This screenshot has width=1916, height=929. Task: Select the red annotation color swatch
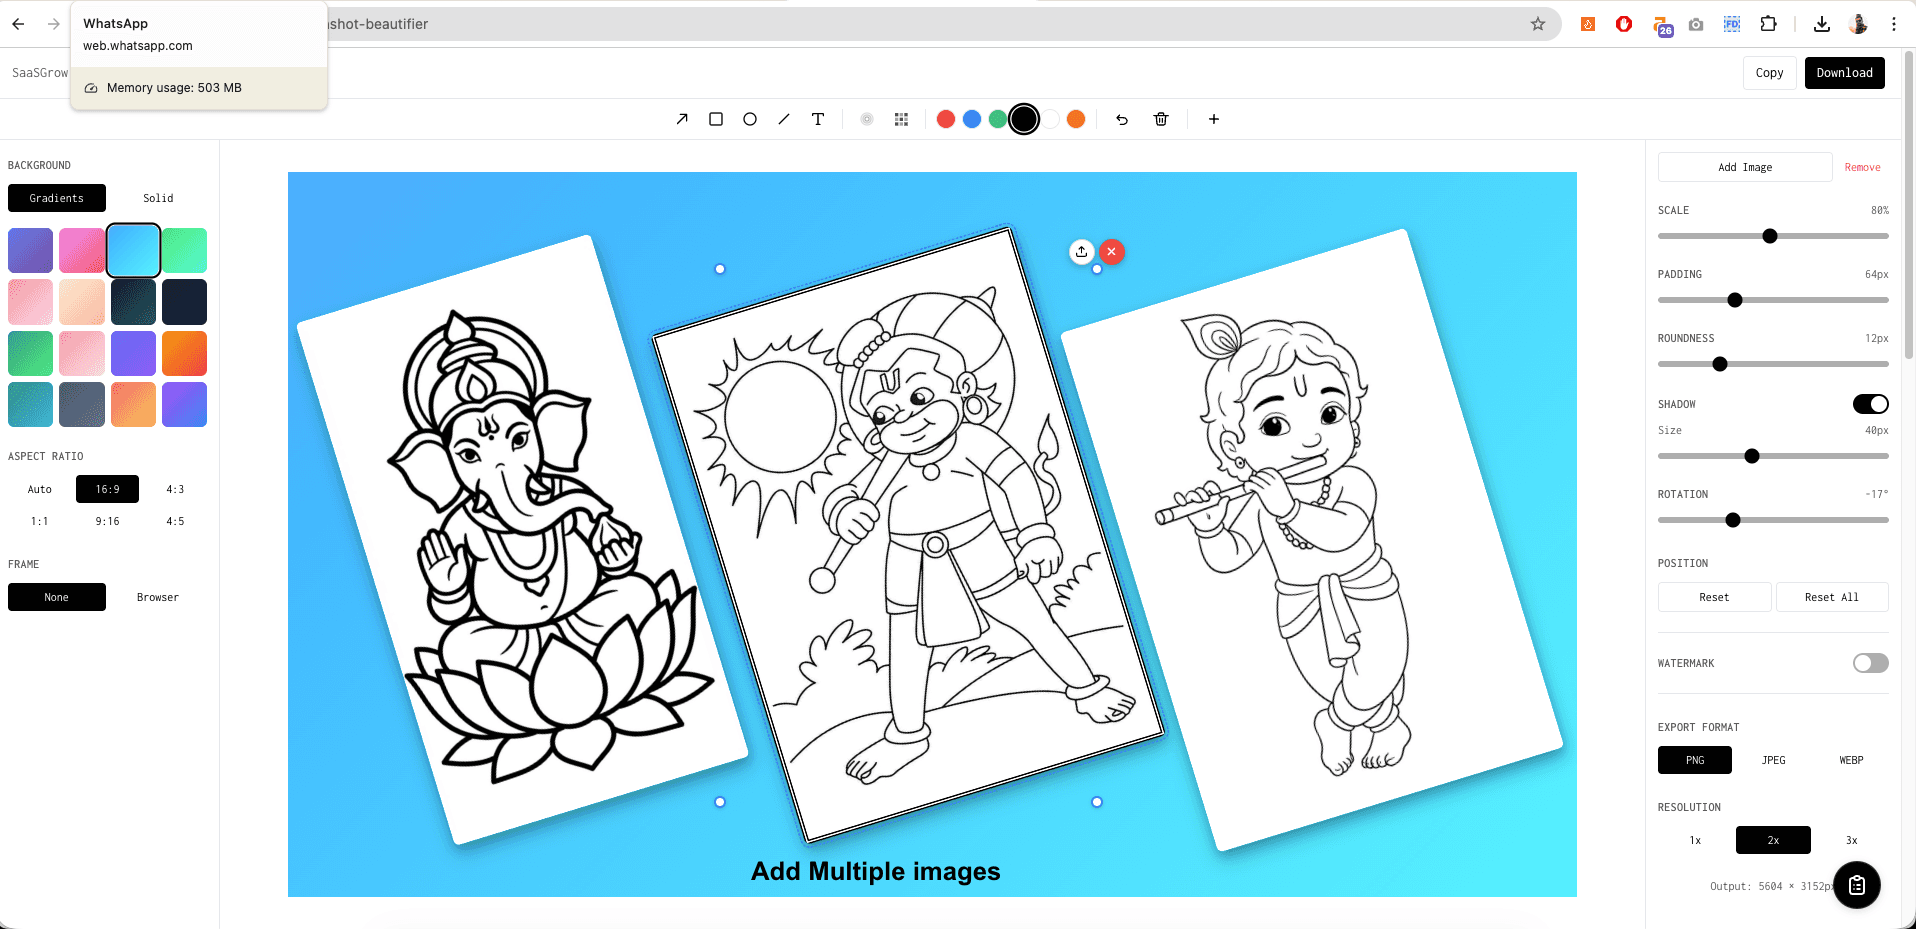945,119
